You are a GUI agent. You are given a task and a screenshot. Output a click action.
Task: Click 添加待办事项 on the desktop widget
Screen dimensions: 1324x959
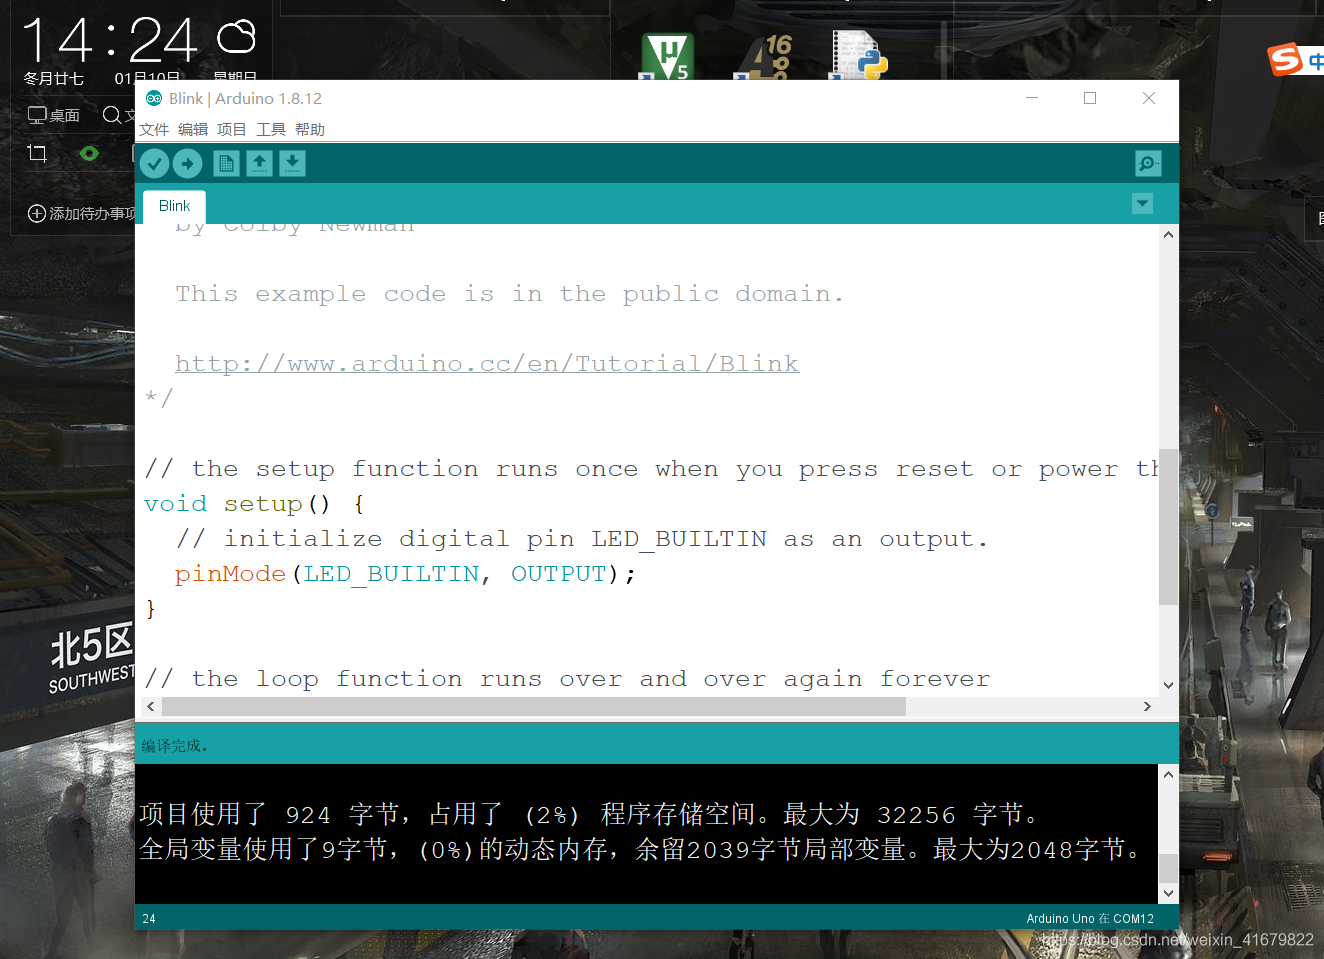coord(83,213)
